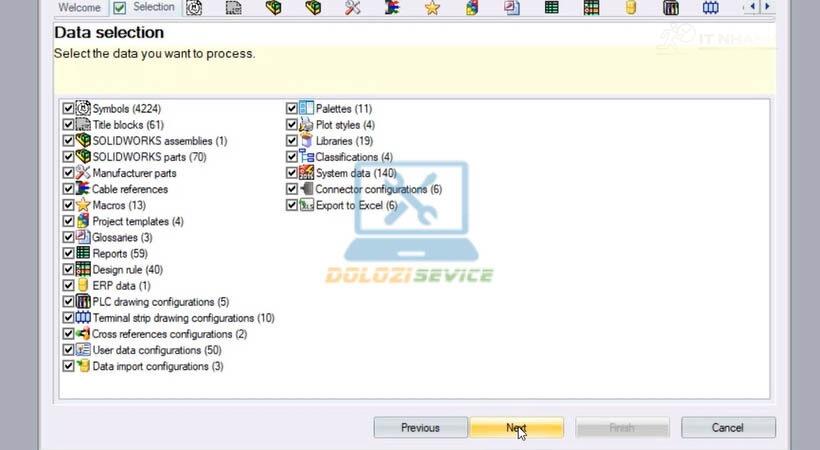
Task: Cancel the wizard with Cancel button
Action: click(x=727, y=428)
